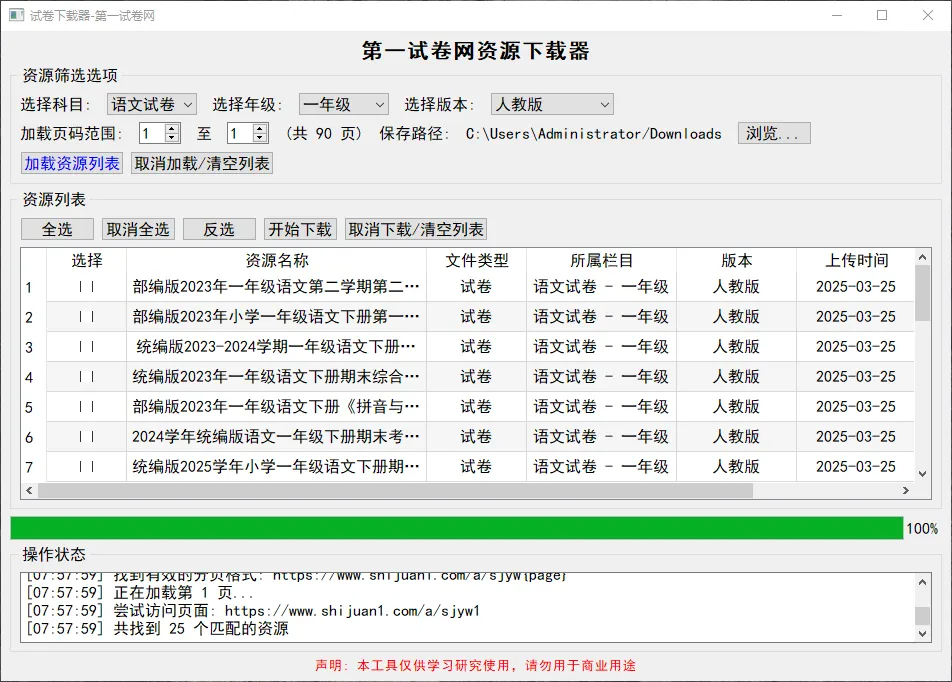
Task: Select resource 统编版2023-2024学期一年级语文下册…
Action: point(277,347)
